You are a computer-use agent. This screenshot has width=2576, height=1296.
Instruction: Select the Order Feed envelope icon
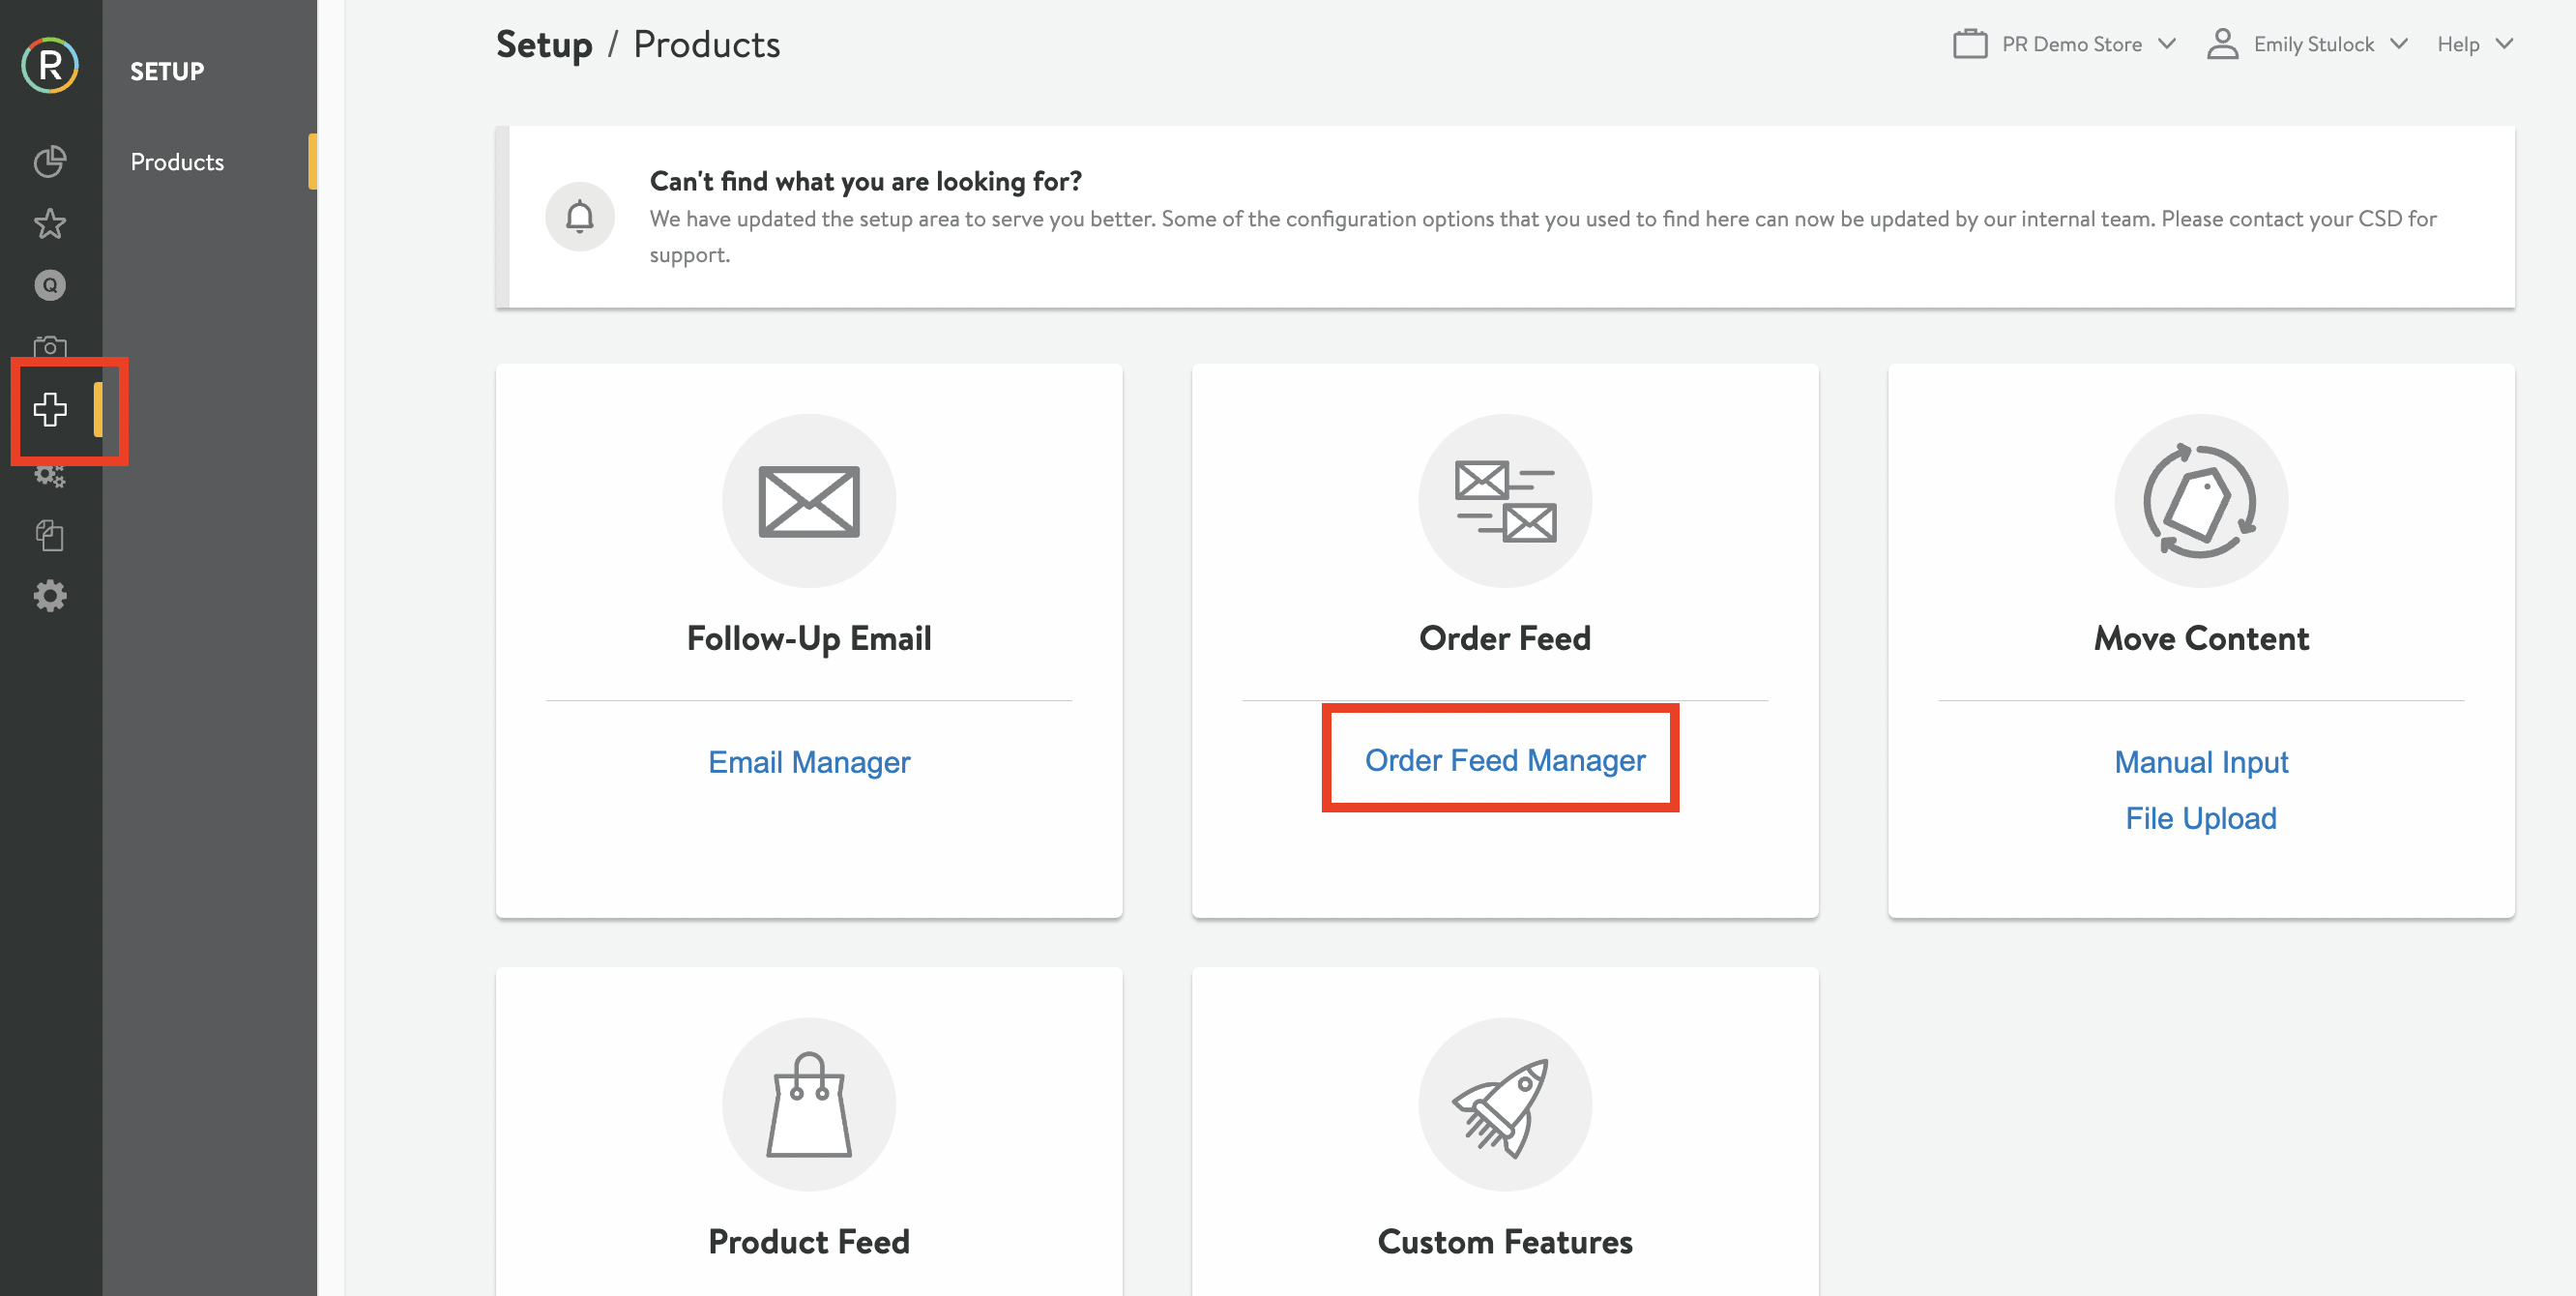coord(1505,500)
